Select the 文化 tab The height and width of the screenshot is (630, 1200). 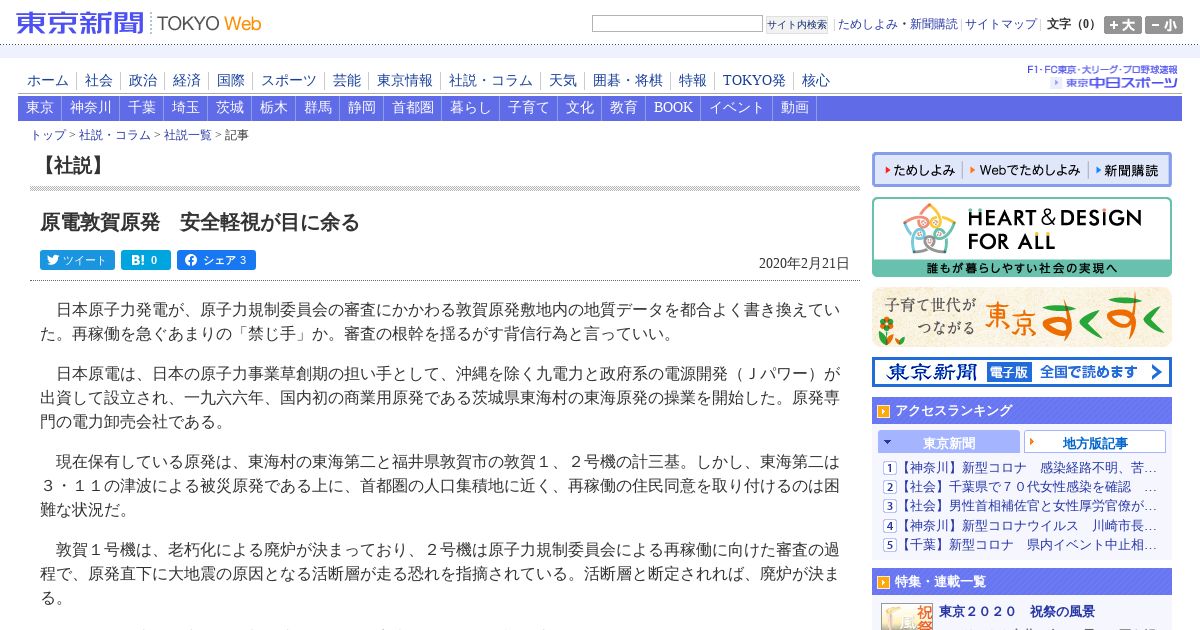click(580, 108)
